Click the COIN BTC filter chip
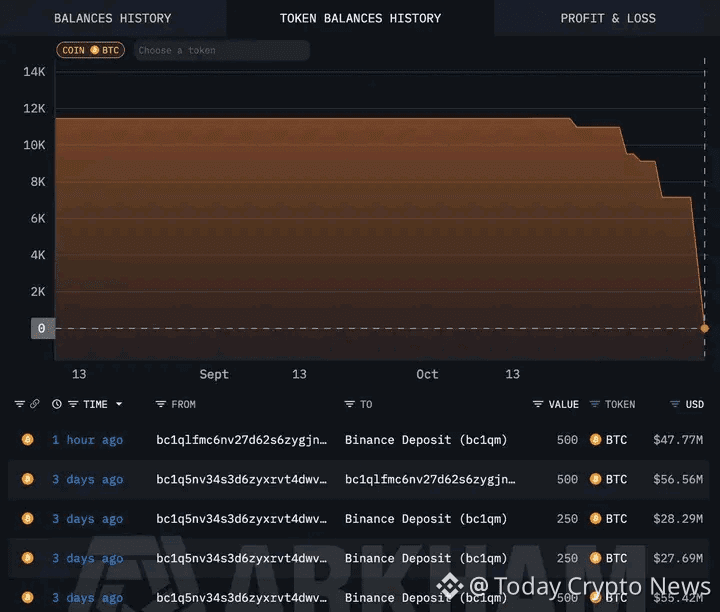Viewport: 720px width, 612px height. pyautogui.click(x=90, y=50)
